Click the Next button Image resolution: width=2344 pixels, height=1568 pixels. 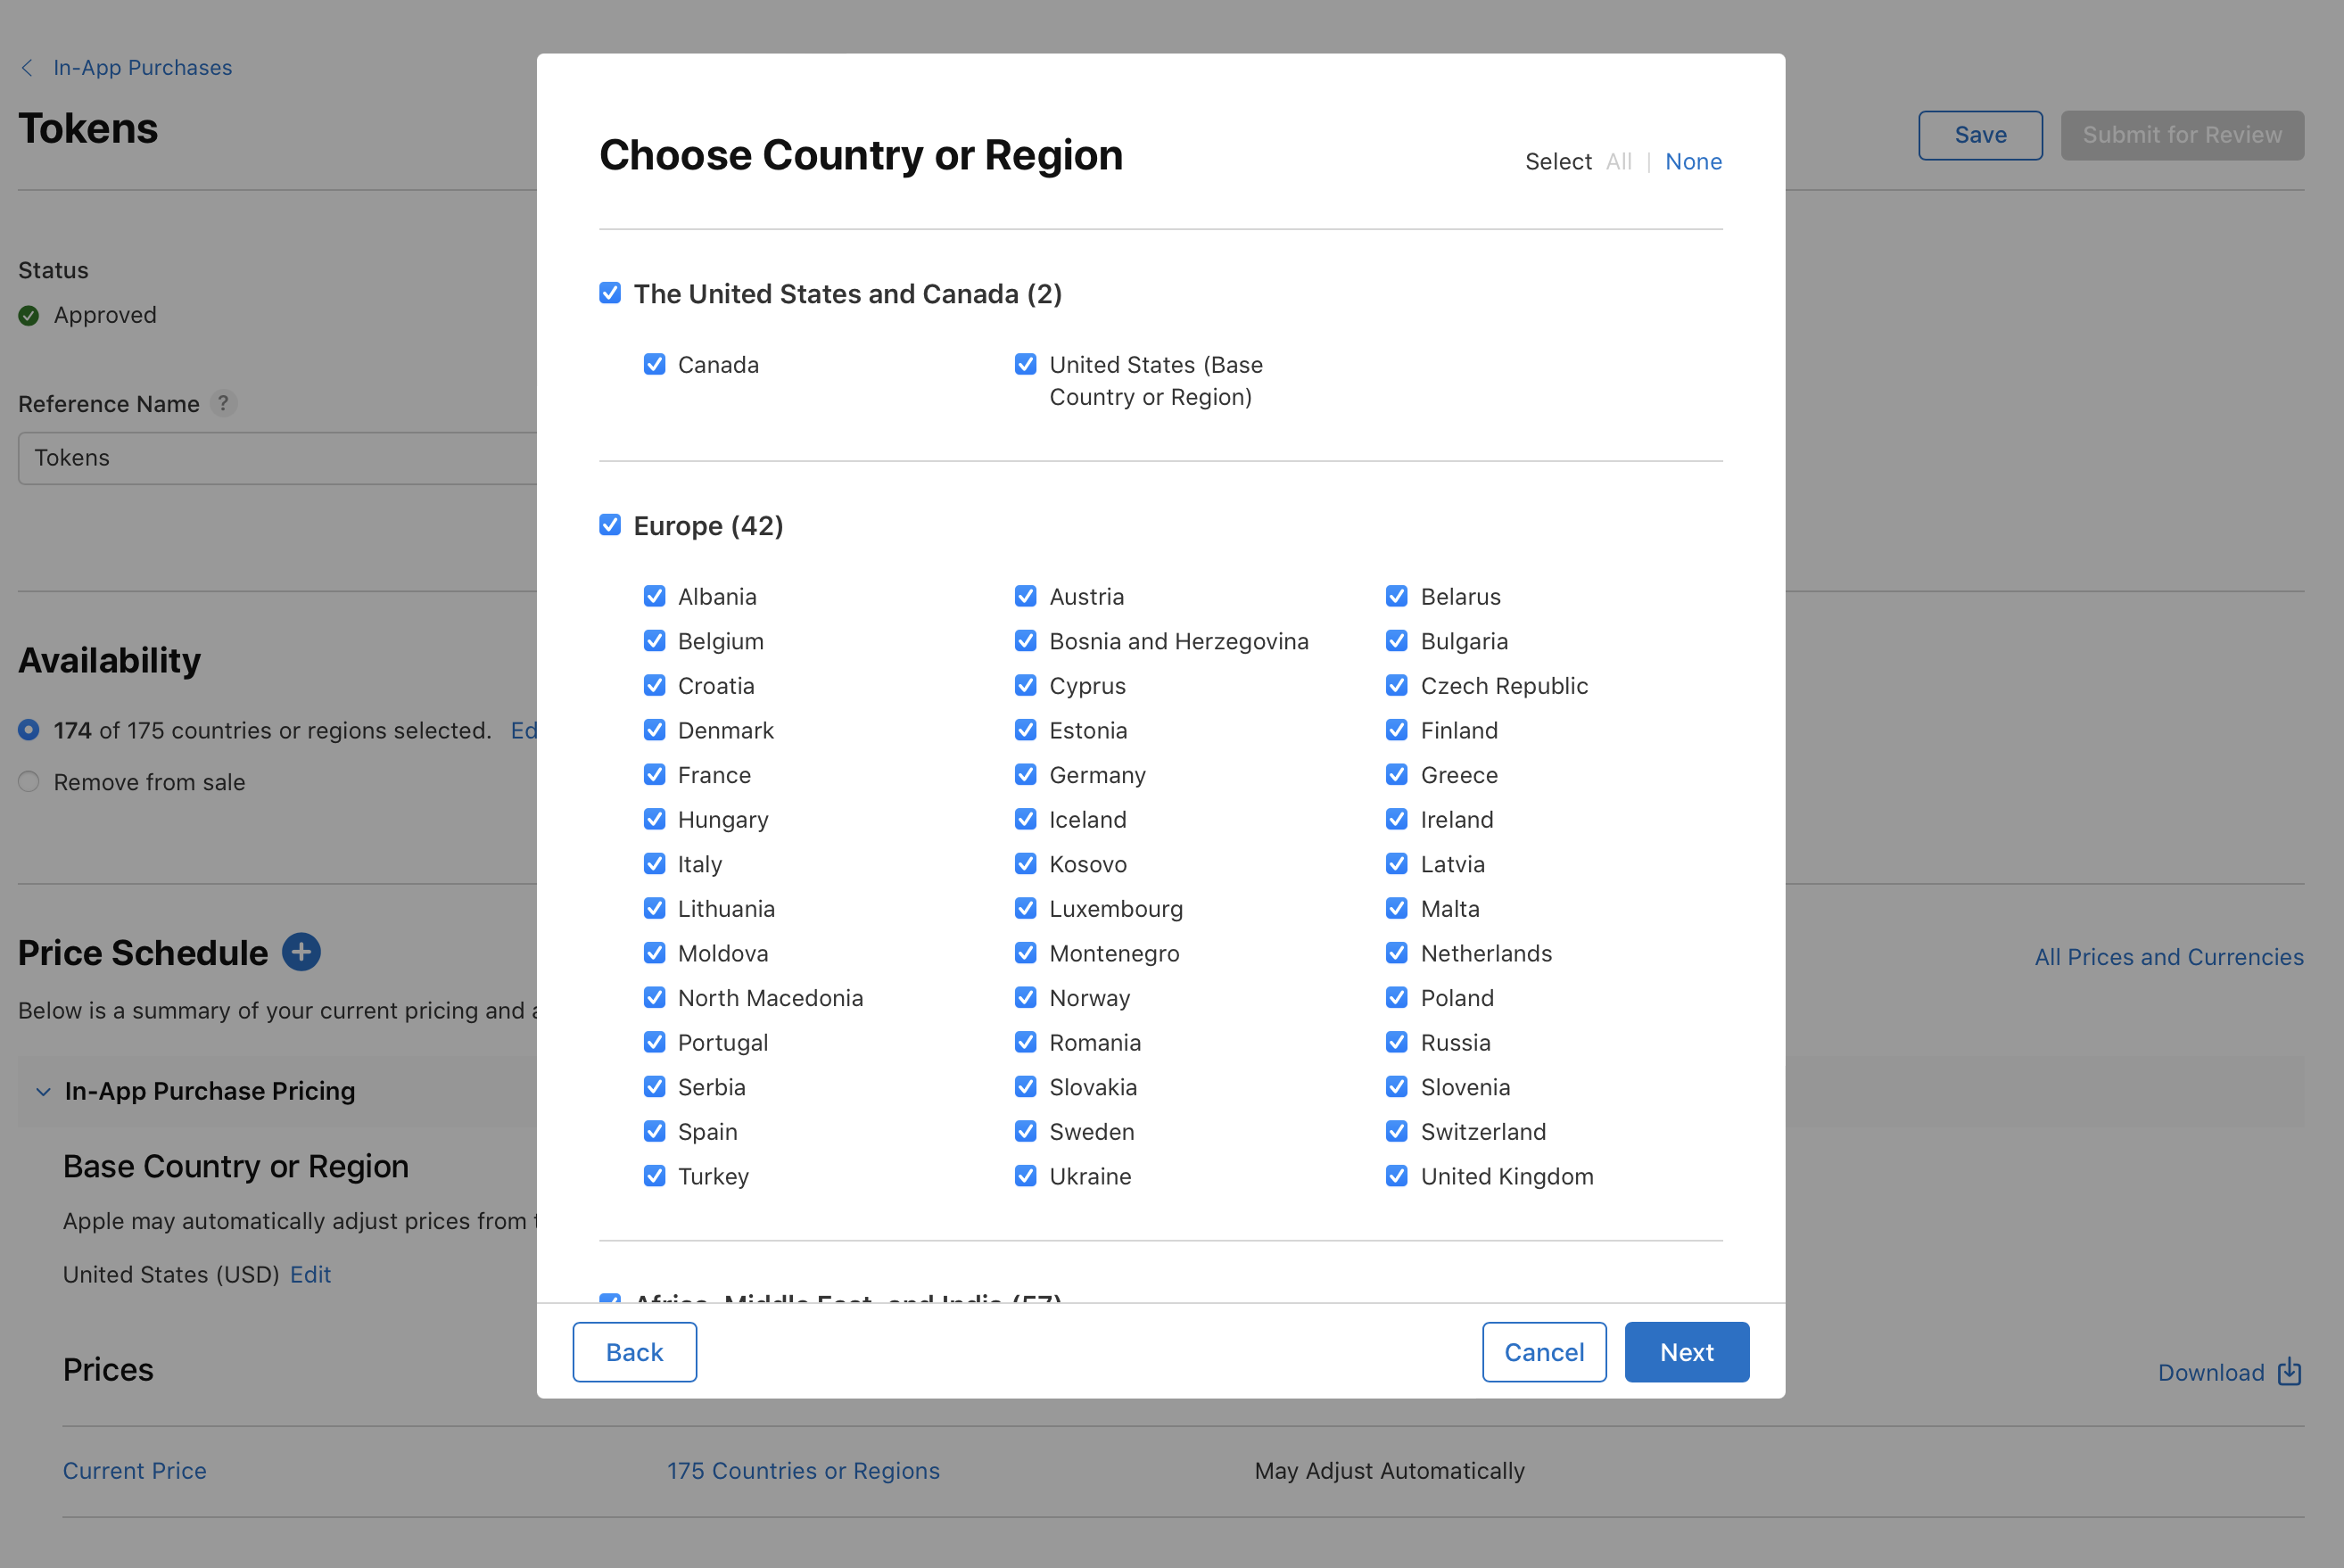1686,1352
